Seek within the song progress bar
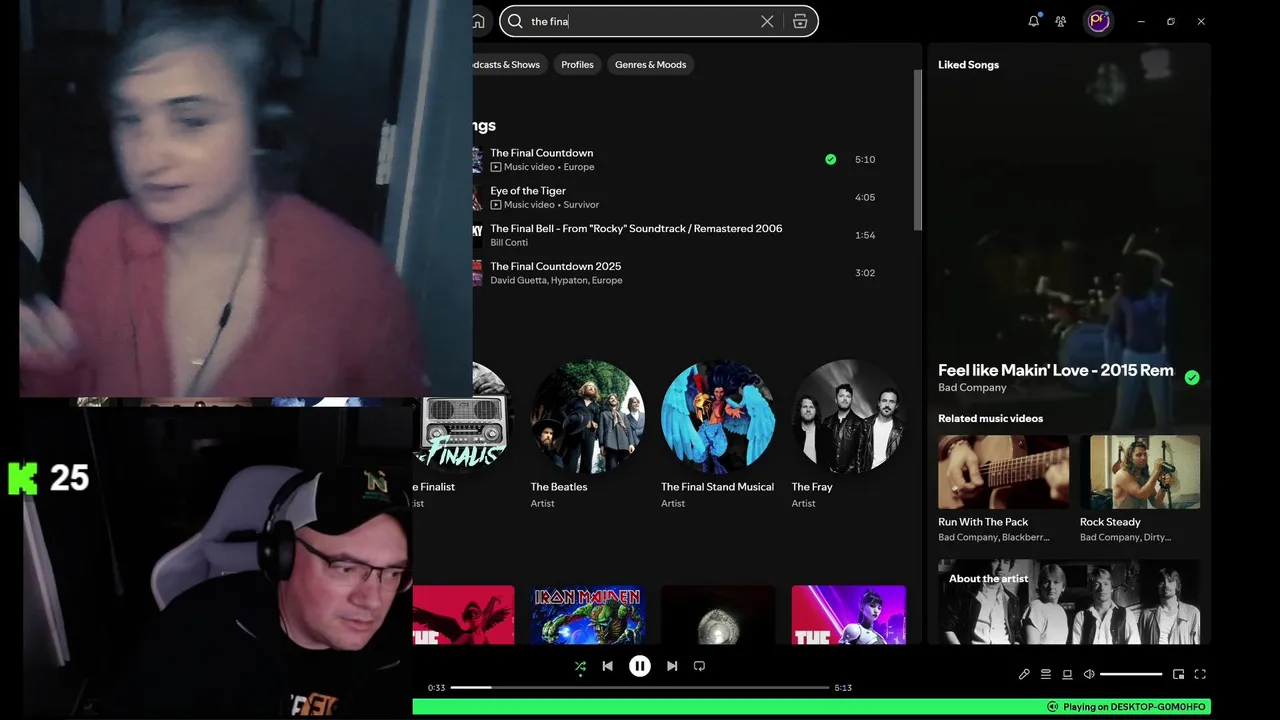 point(640,688)
